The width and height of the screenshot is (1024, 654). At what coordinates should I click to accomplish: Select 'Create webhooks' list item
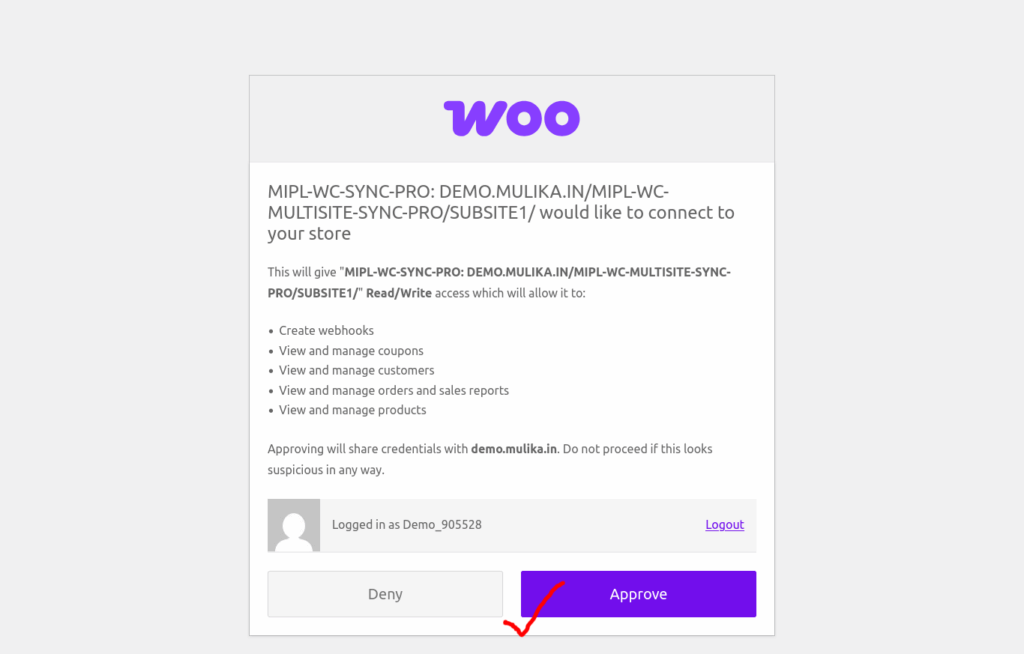pyautogui.click(x=326, y=331)
